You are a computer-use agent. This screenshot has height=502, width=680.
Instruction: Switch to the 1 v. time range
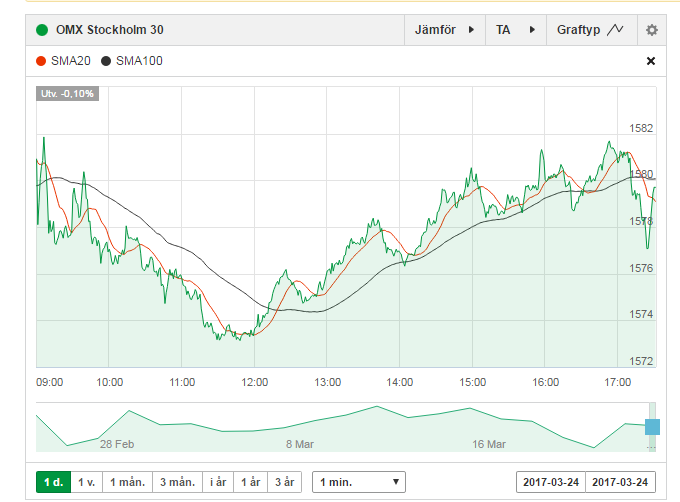(x=87, y=482)
